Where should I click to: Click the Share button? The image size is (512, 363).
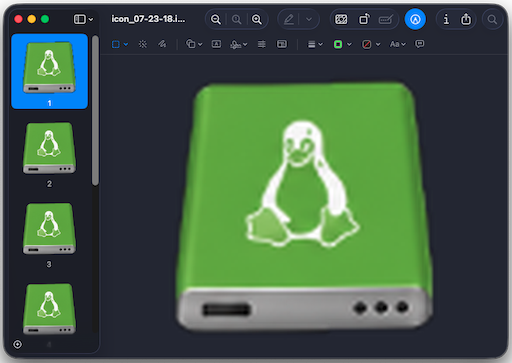(x=466, y=19)
